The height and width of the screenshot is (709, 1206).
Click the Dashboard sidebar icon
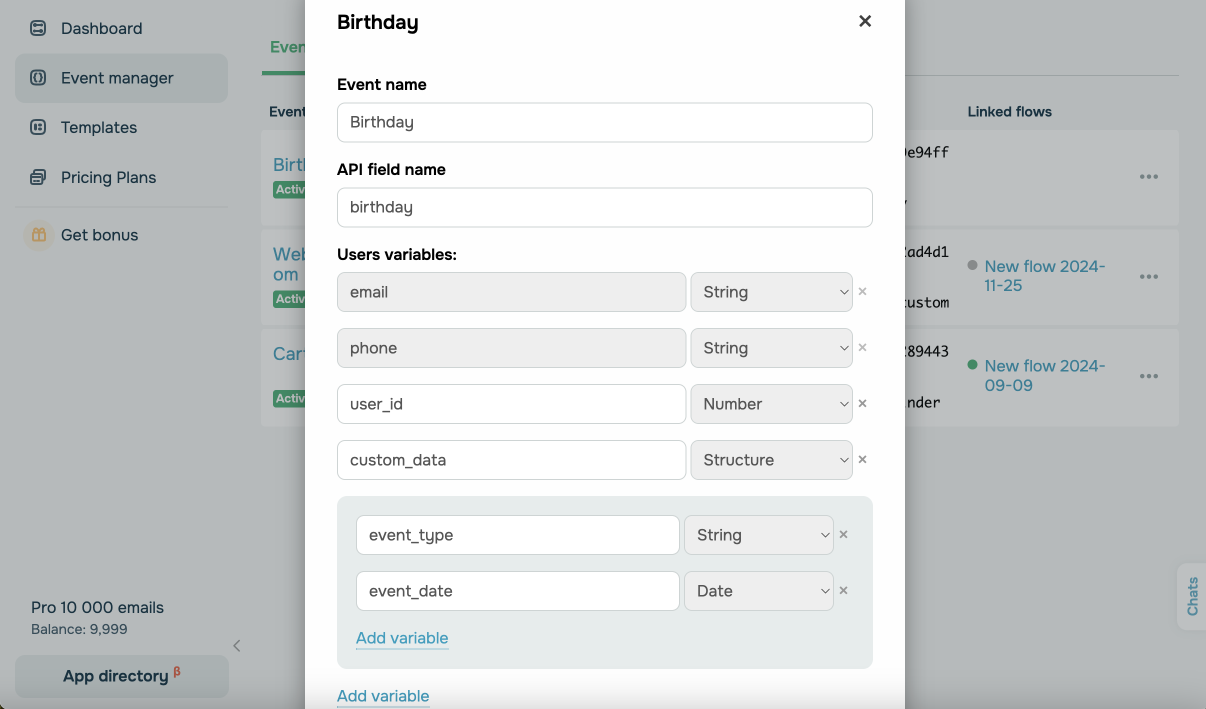(38, 28)
